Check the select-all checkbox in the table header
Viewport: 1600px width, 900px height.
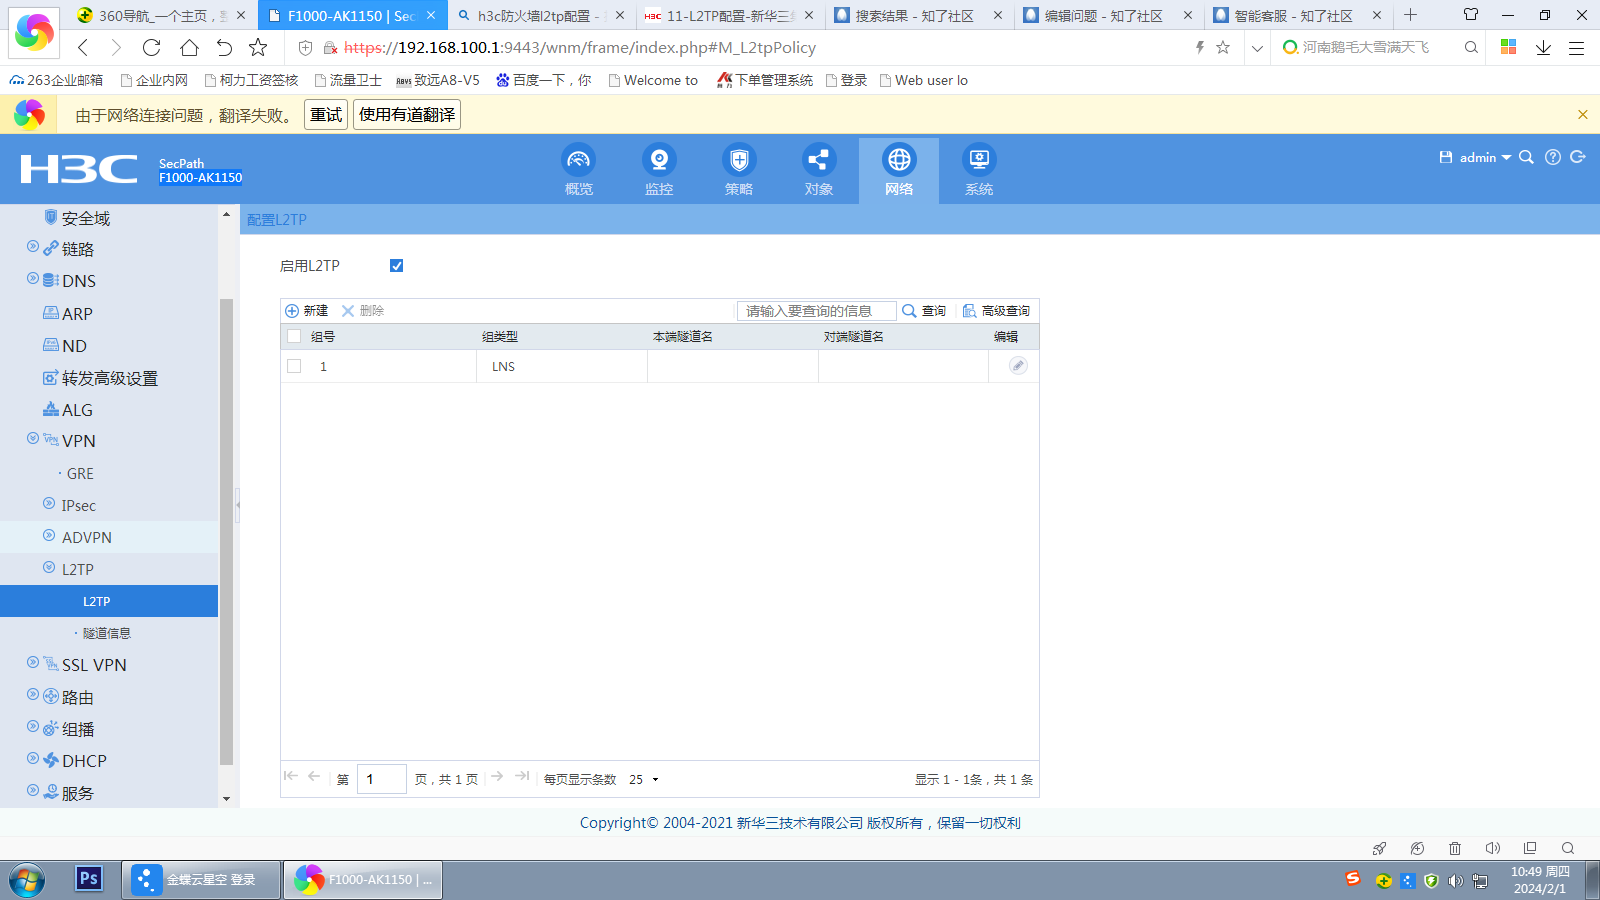(294, 336)
